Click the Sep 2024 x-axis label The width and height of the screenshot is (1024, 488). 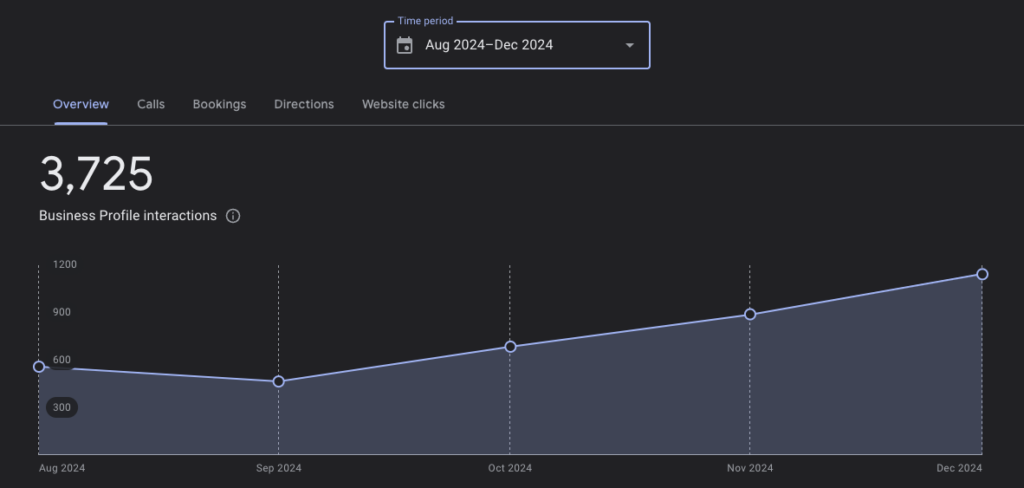point(278,468)
